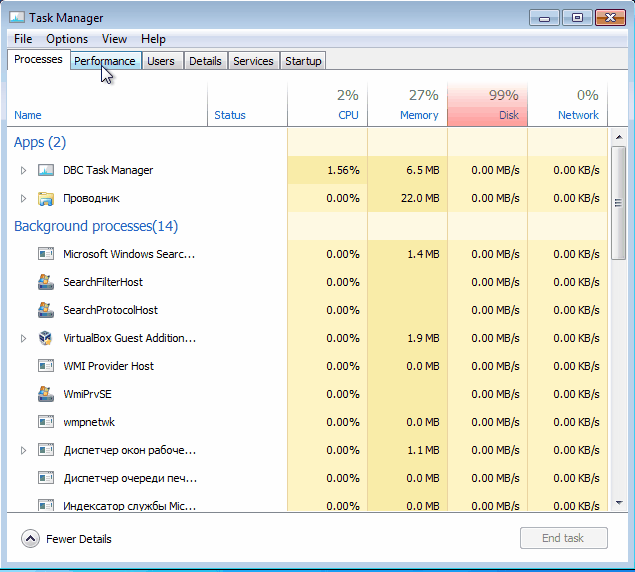Click the Microsoft Windows Search process icon
The width and height of the screenshot is (635, 572).
(x=46, y=254)
